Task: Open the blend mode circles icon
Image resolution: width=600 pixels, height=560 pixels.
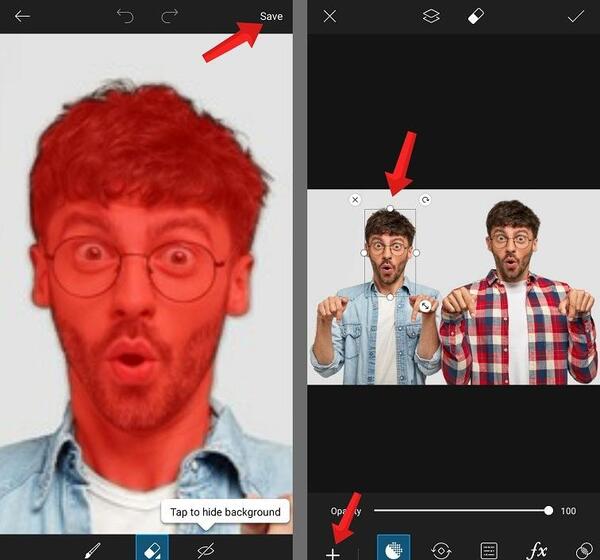Action: 584,551
